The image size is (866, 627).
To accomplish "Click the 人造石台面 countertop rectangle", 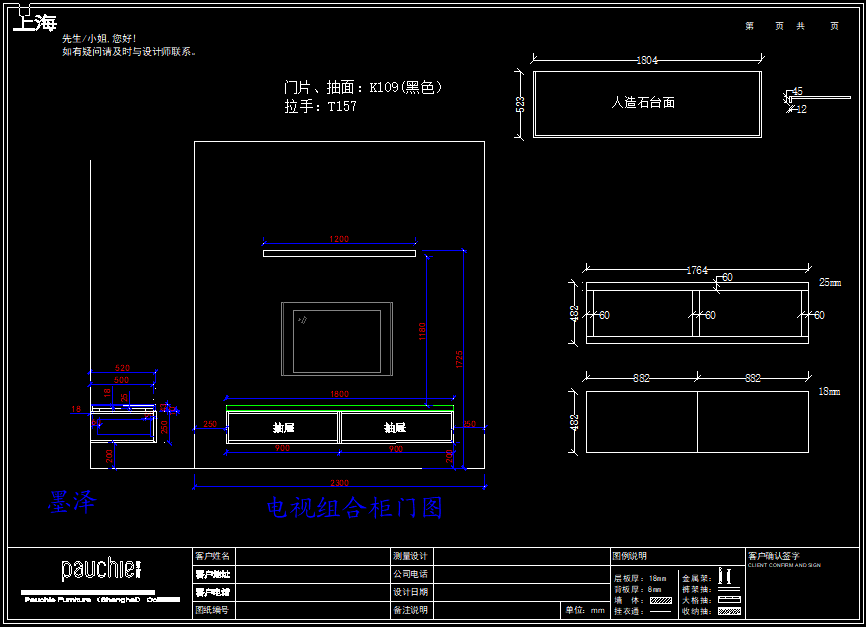I will (646, 103).
